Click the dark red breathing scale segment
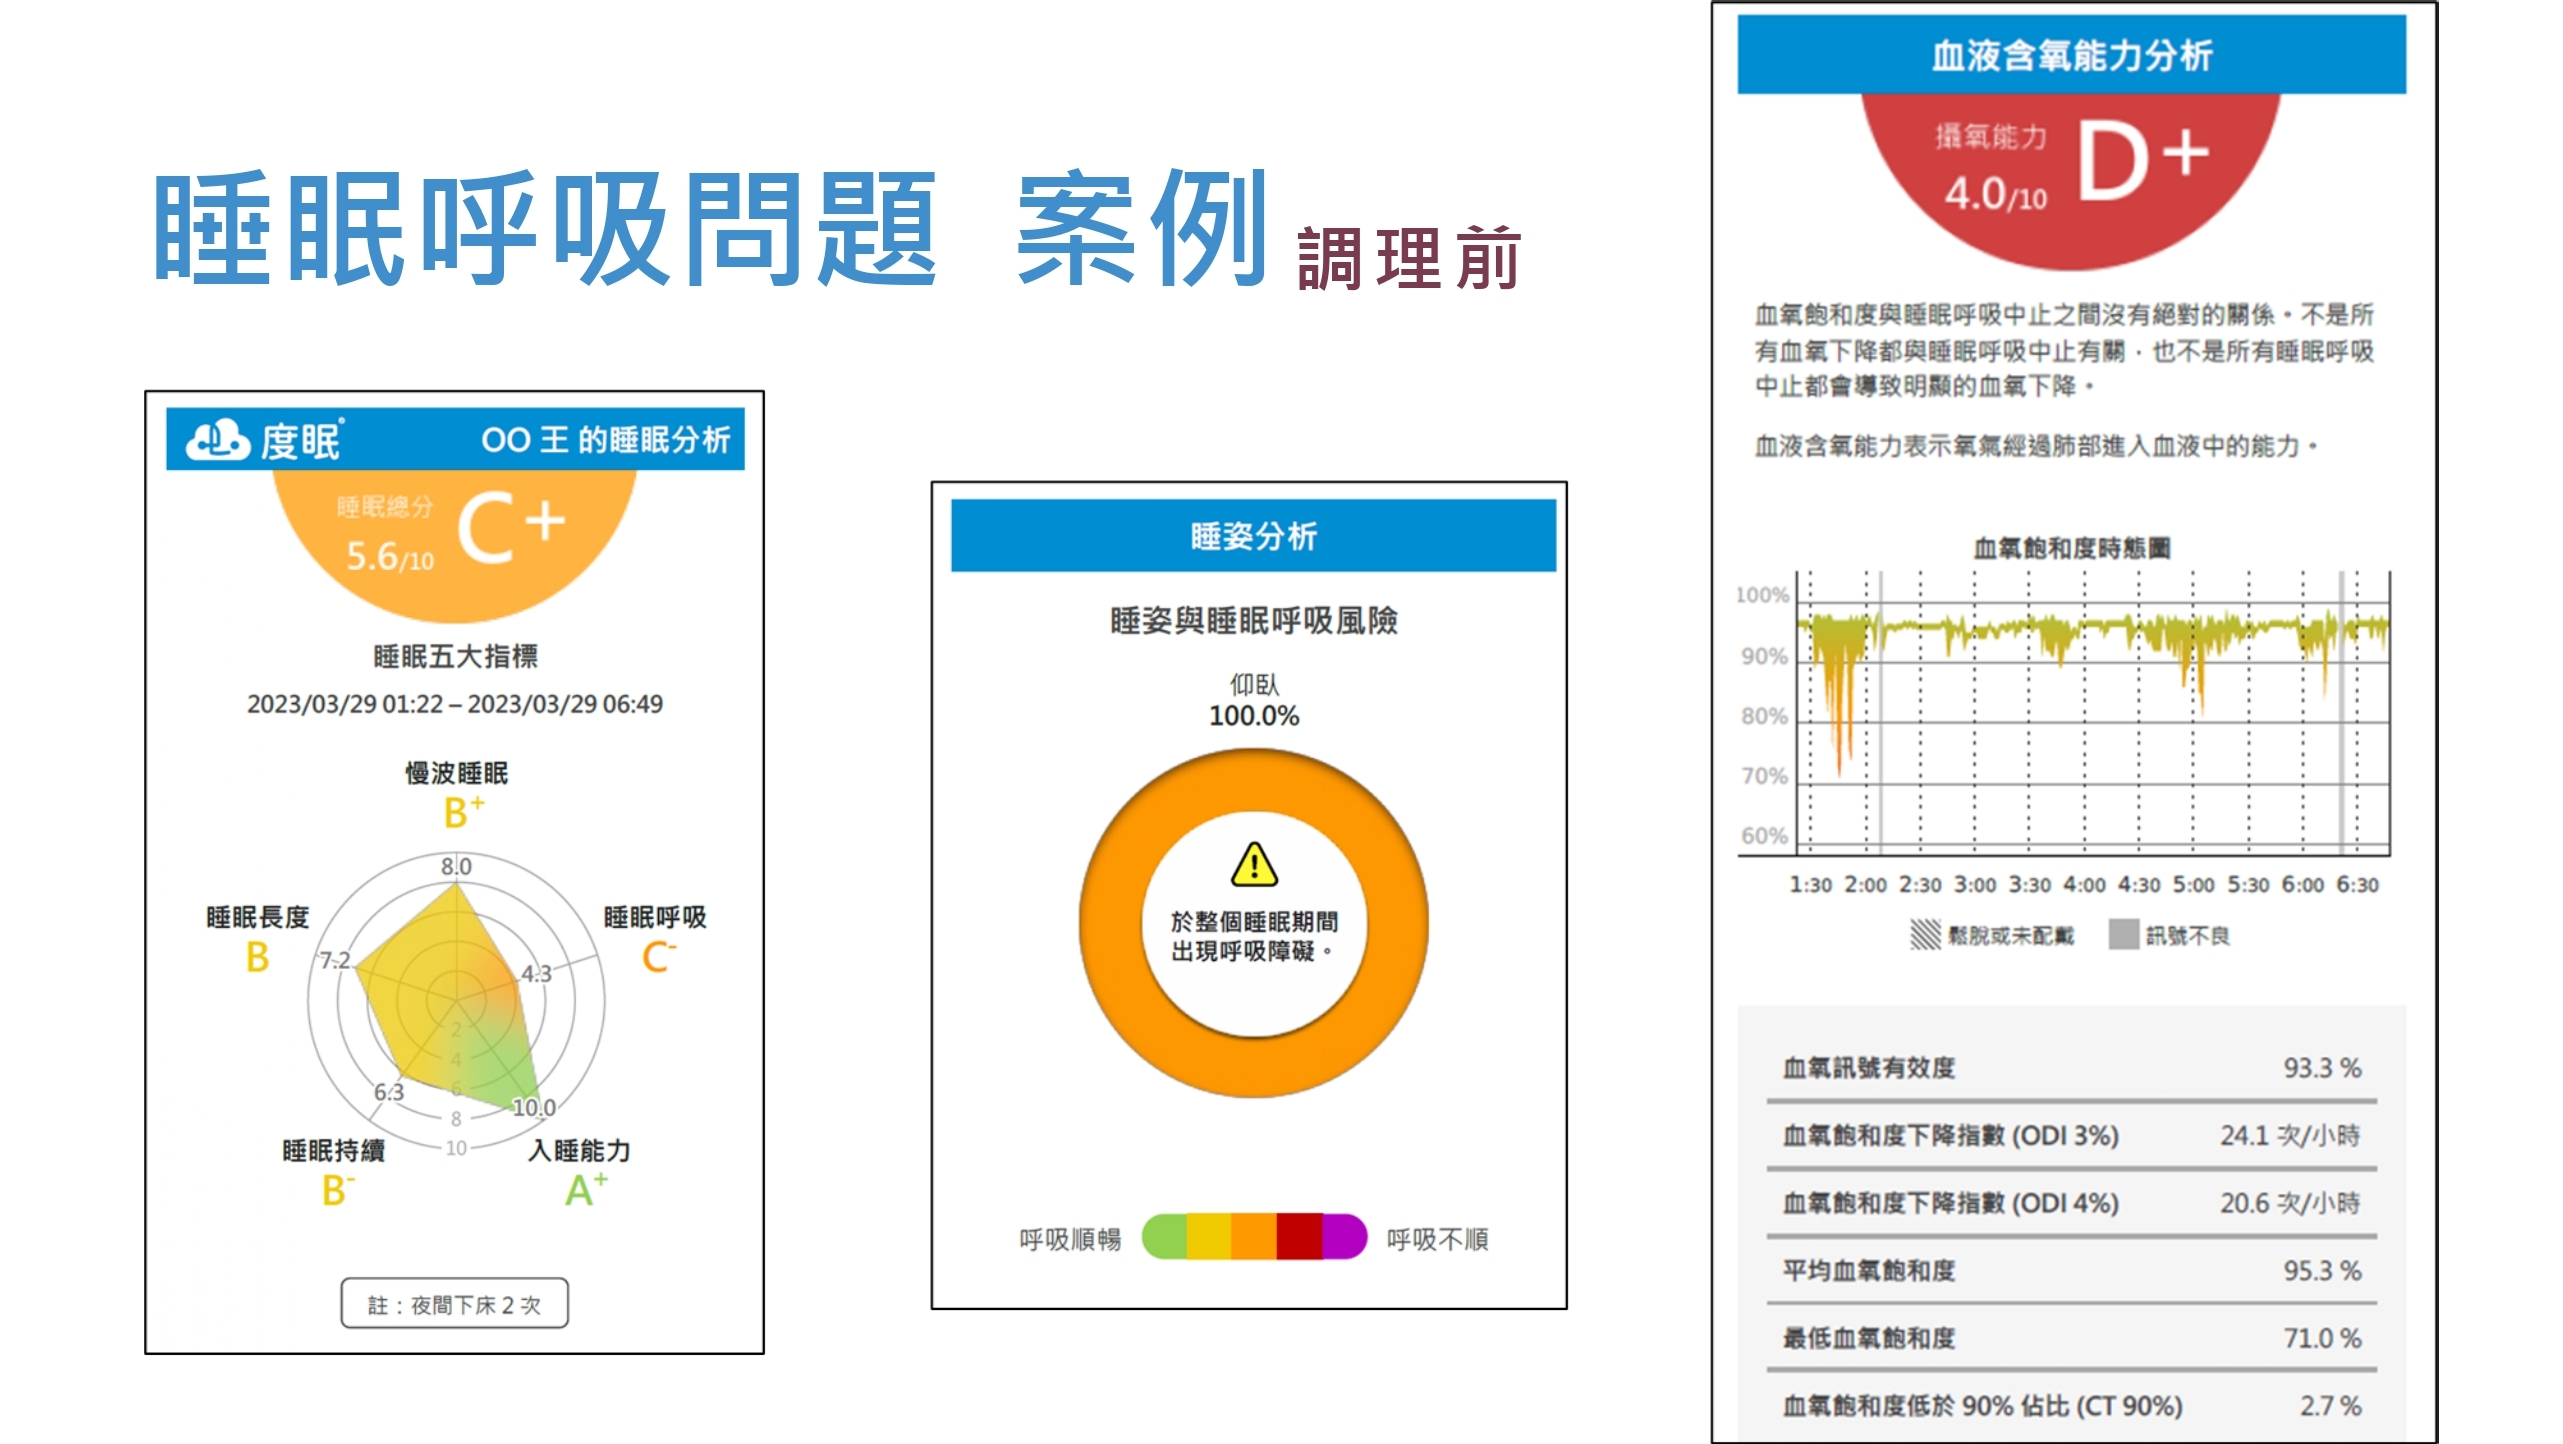This screenshot has height=1444, width=2563. click(1299, 1237)
